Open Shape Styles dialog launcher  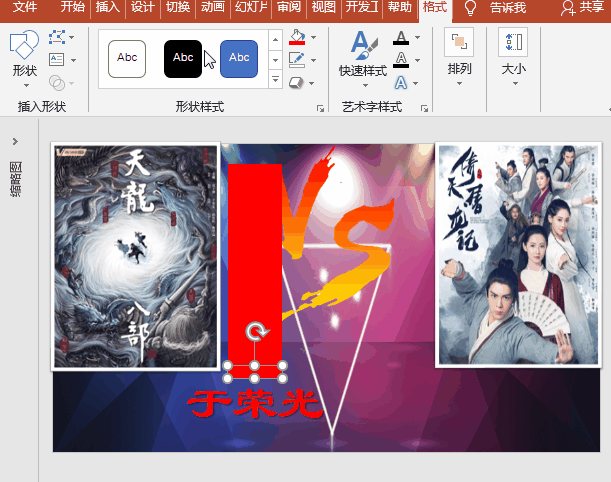pos(320,108)
